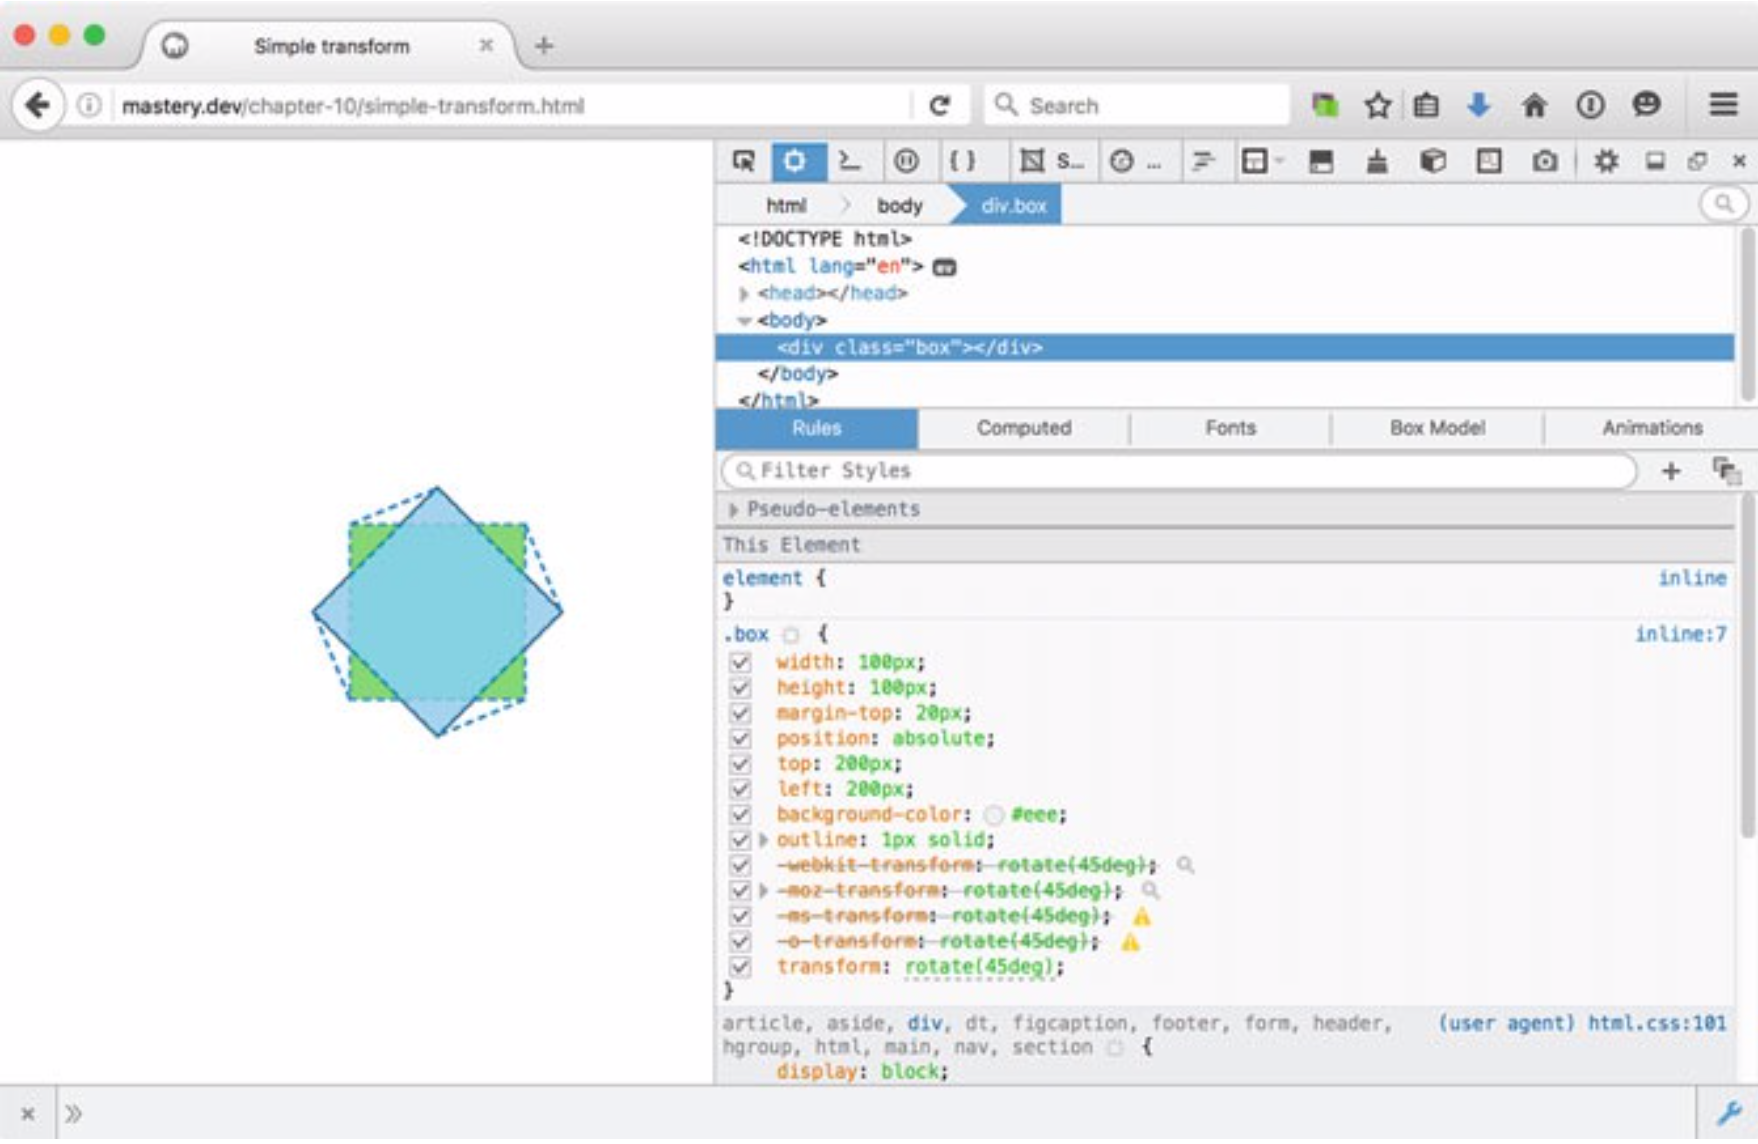Open the wrench icon in the bottom bar
The width and height of the screenshot is (1758, 1144).
(1728, 1113)
